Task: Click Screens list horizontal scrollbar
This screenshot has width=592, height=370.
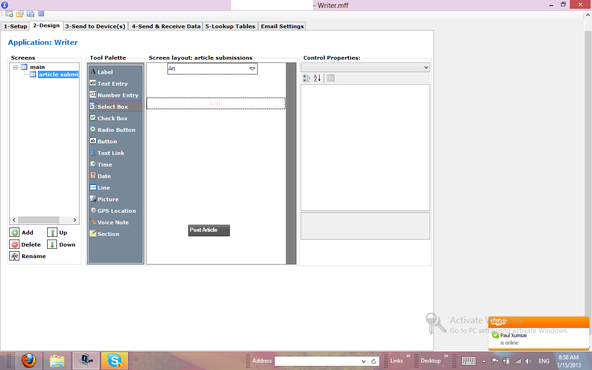Action: pos(39,220)
